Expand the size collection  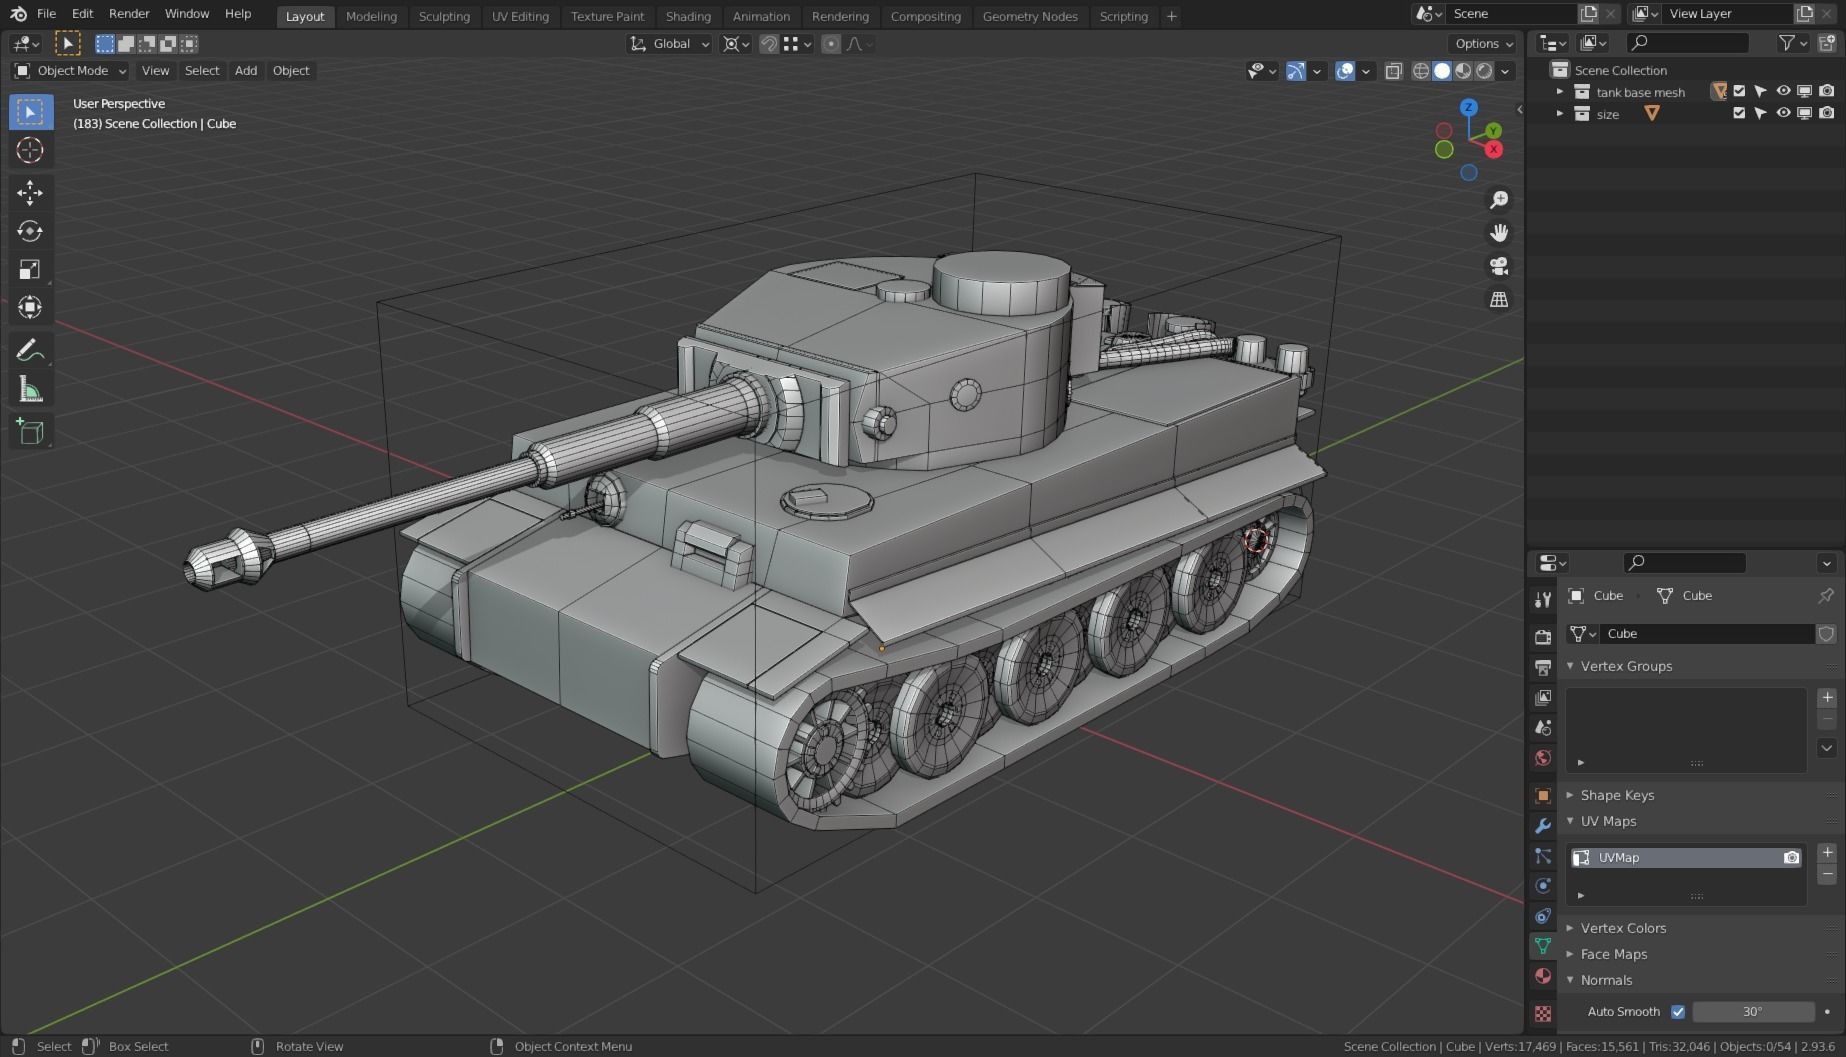click(1559, 114)
